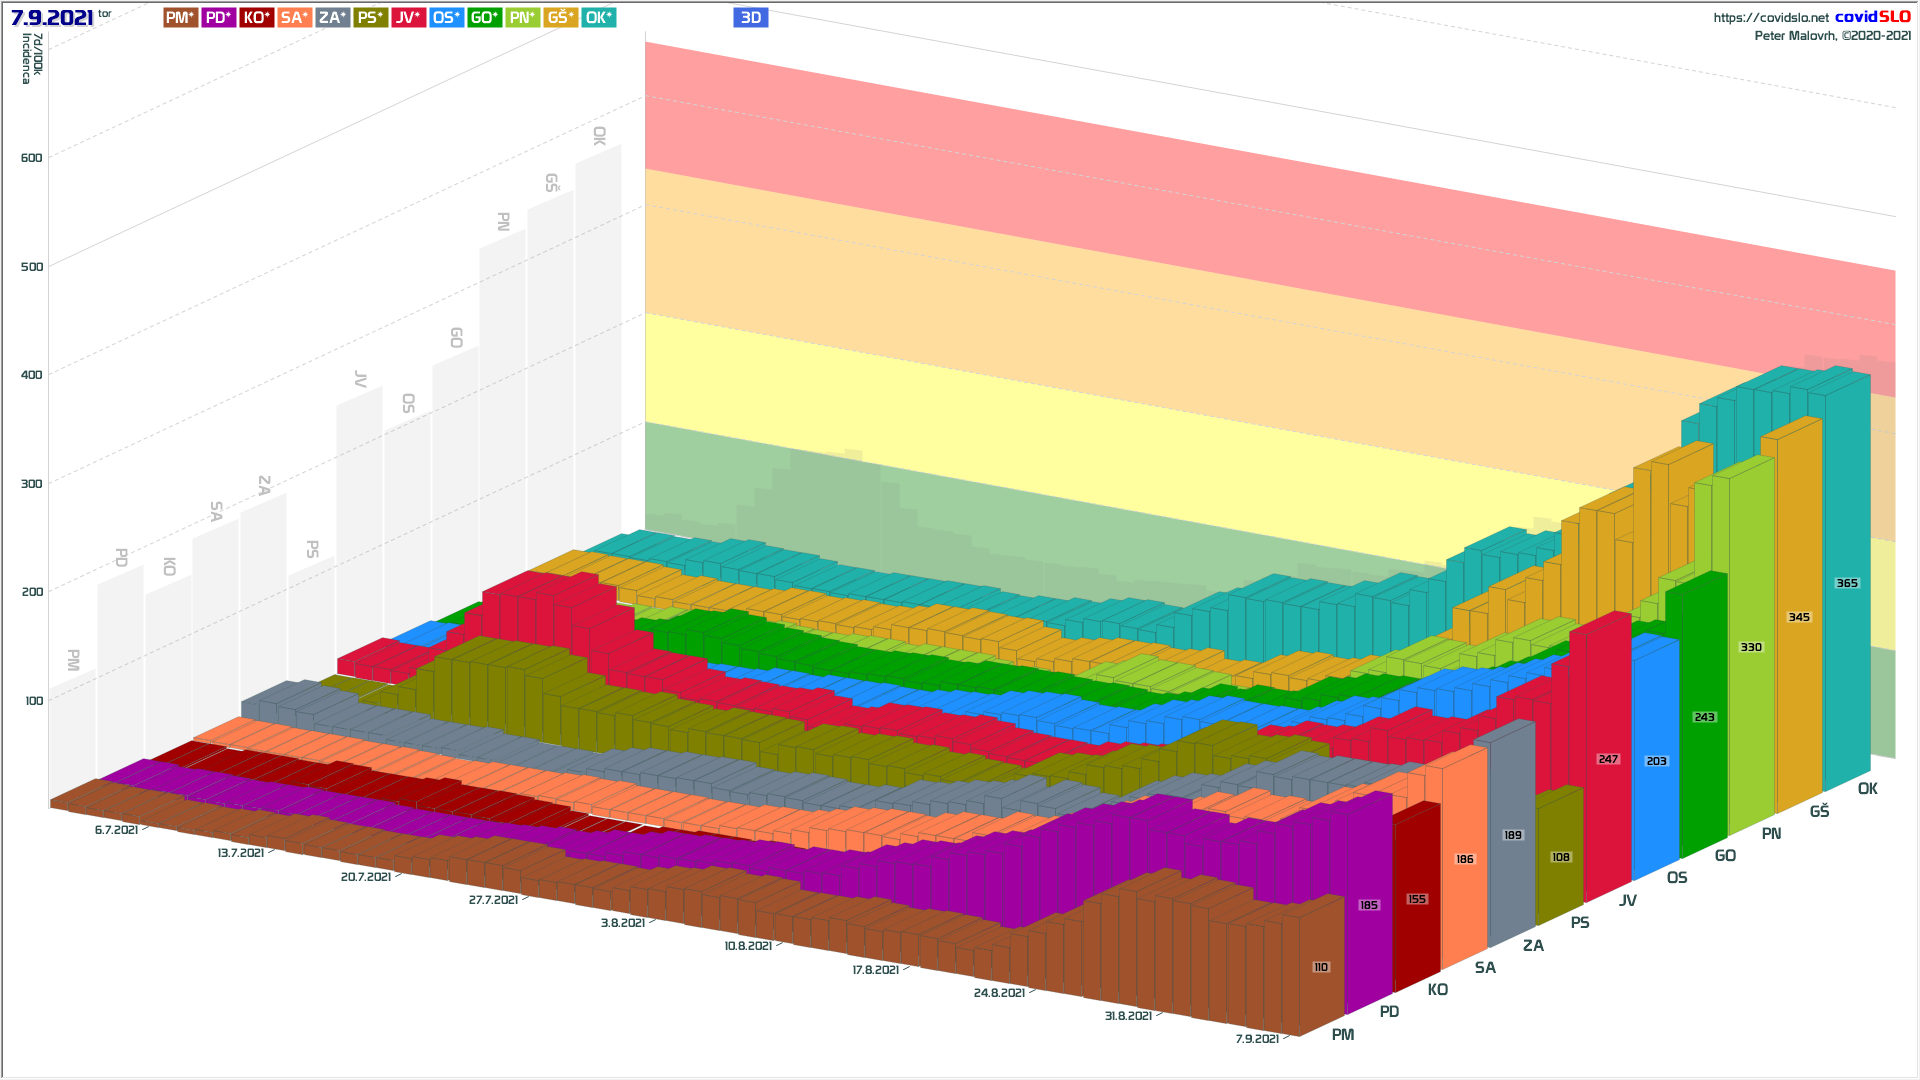Toggle the PS* olive legend button
Viewport: 1920px width, 1080px height.
tap(370, 18)
